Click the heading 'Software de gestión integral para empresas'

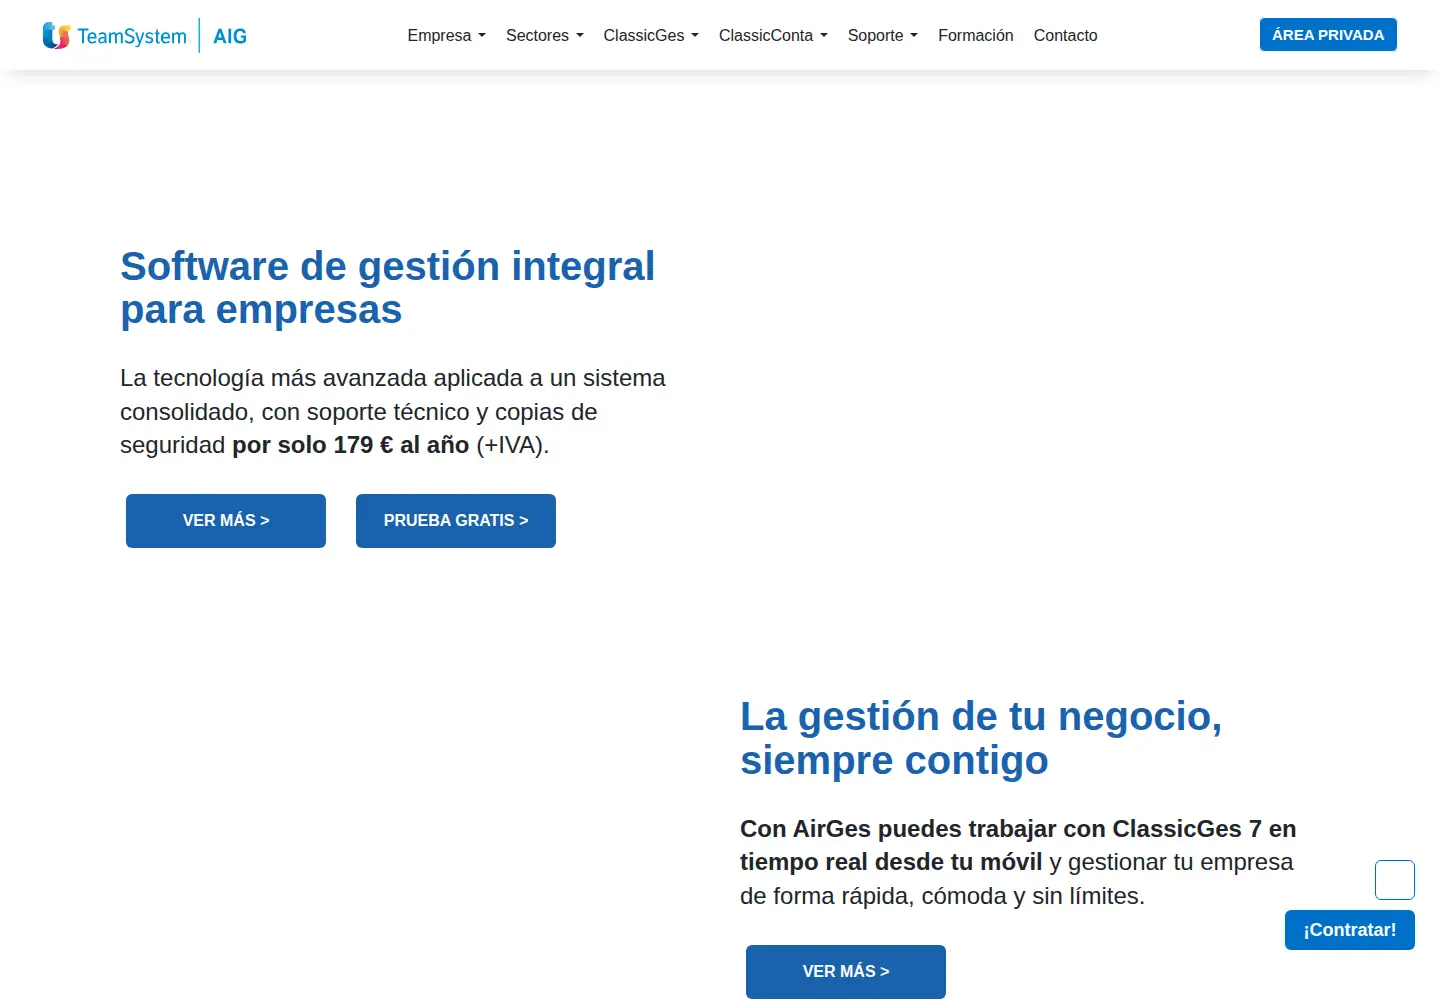tap(388, 288)
